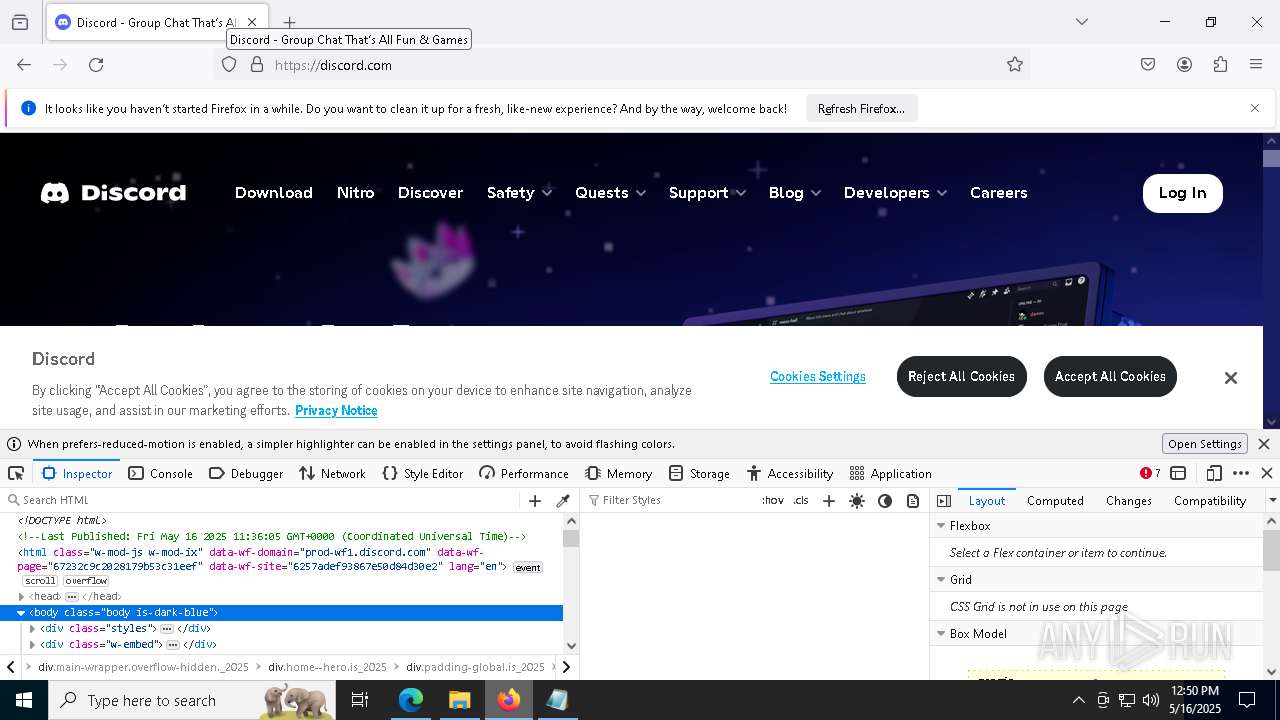Click Accept All Cookies
This screenshot has height=720, width=1280.
tap(1110, 376)
